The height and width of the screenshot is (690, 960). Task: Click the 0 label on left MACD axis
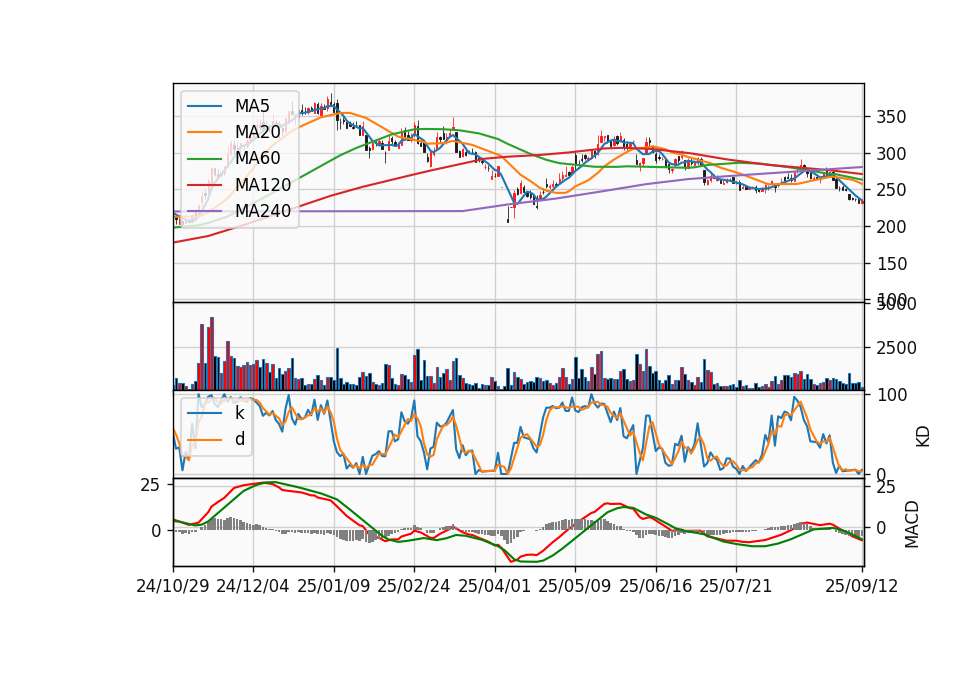click(x=156, y=531)
